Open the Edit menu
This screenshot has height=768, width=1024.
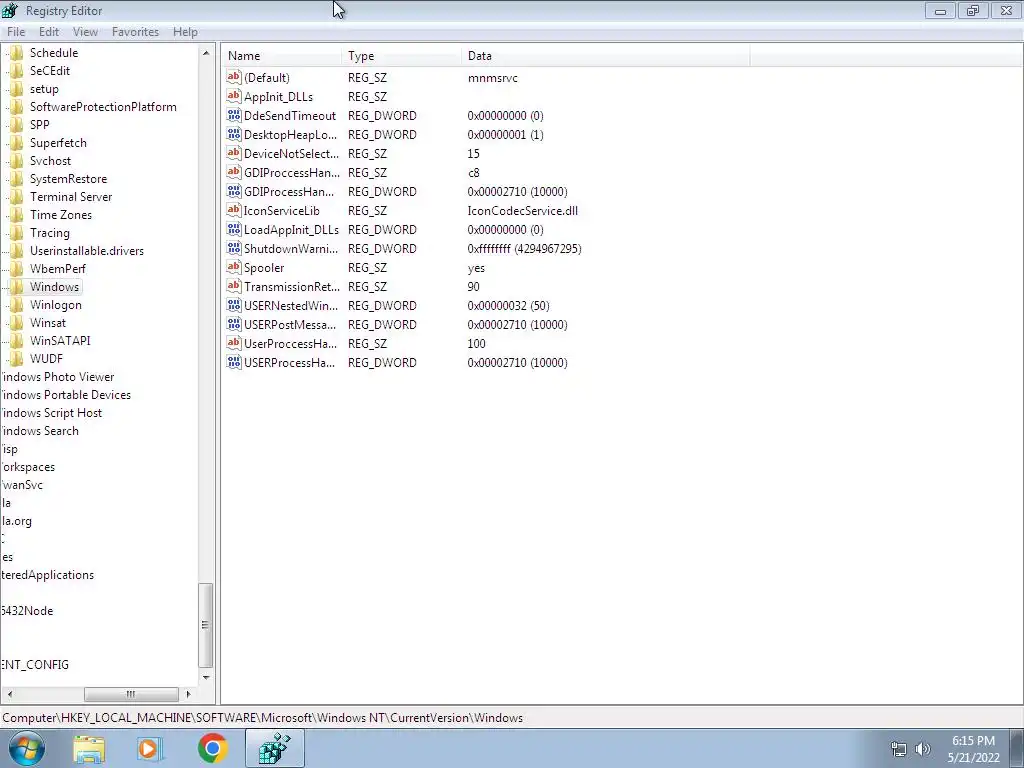(x=48, y=31)
